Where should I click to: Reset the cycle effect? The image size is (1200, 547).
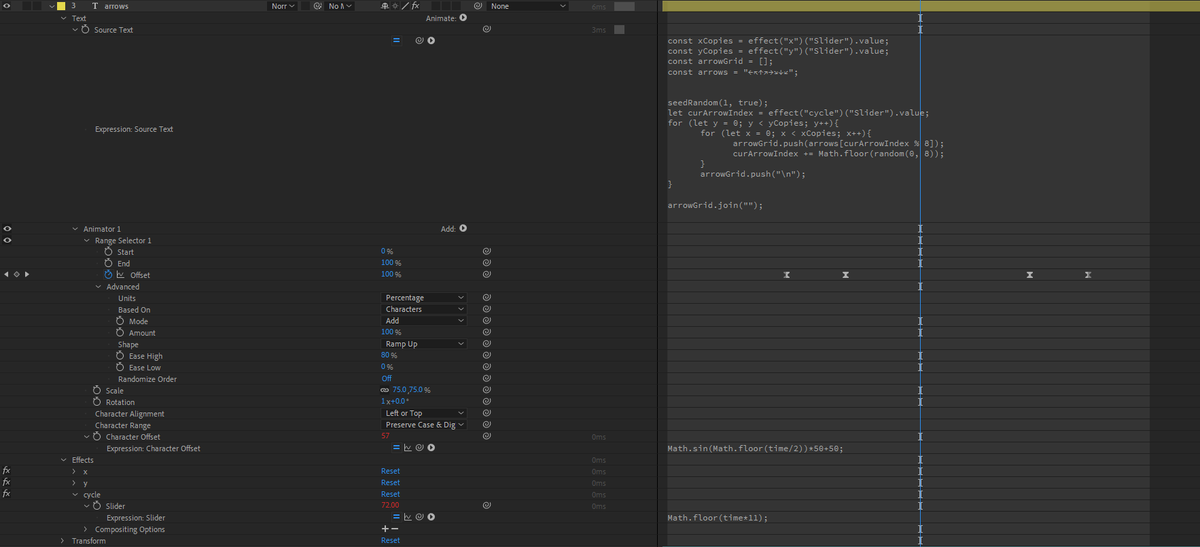pos(390,494)
